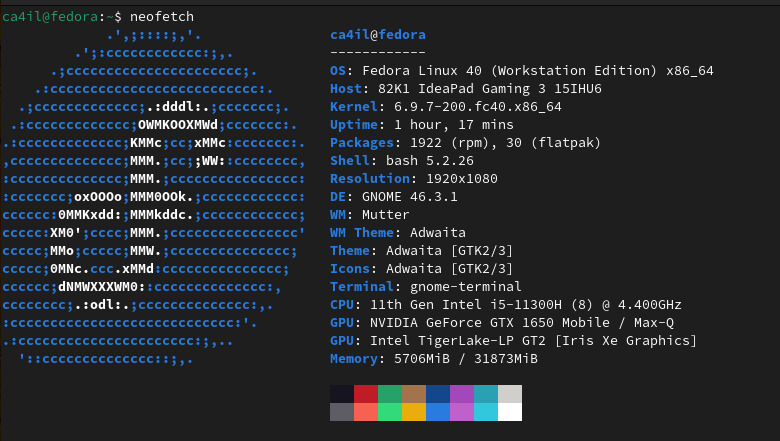The image size is (780, 441).
Task: Click the bright magenta color block
Action: point(462,412)
